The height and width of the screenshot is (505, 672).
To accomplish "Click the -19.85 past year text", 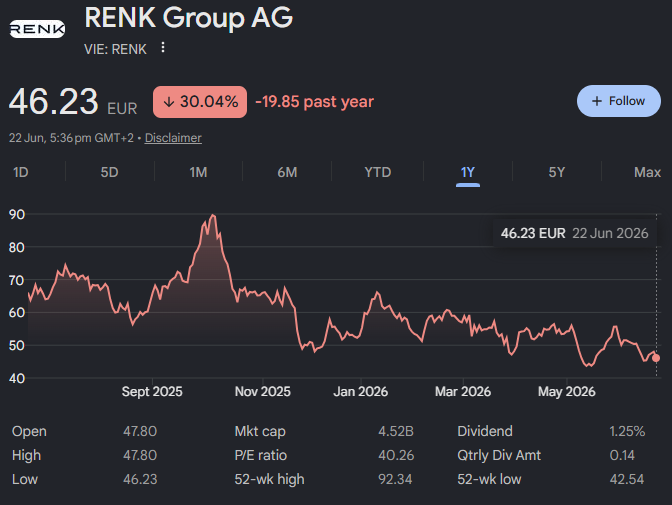I will [315, 102].
